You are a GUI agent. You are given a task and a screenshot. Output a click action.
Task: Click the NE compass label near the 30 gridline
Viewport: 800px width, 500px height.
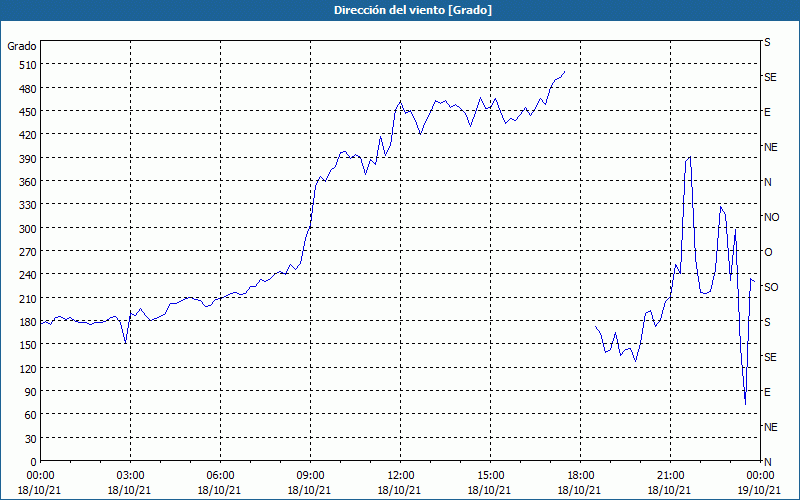(x=770, y=427)
